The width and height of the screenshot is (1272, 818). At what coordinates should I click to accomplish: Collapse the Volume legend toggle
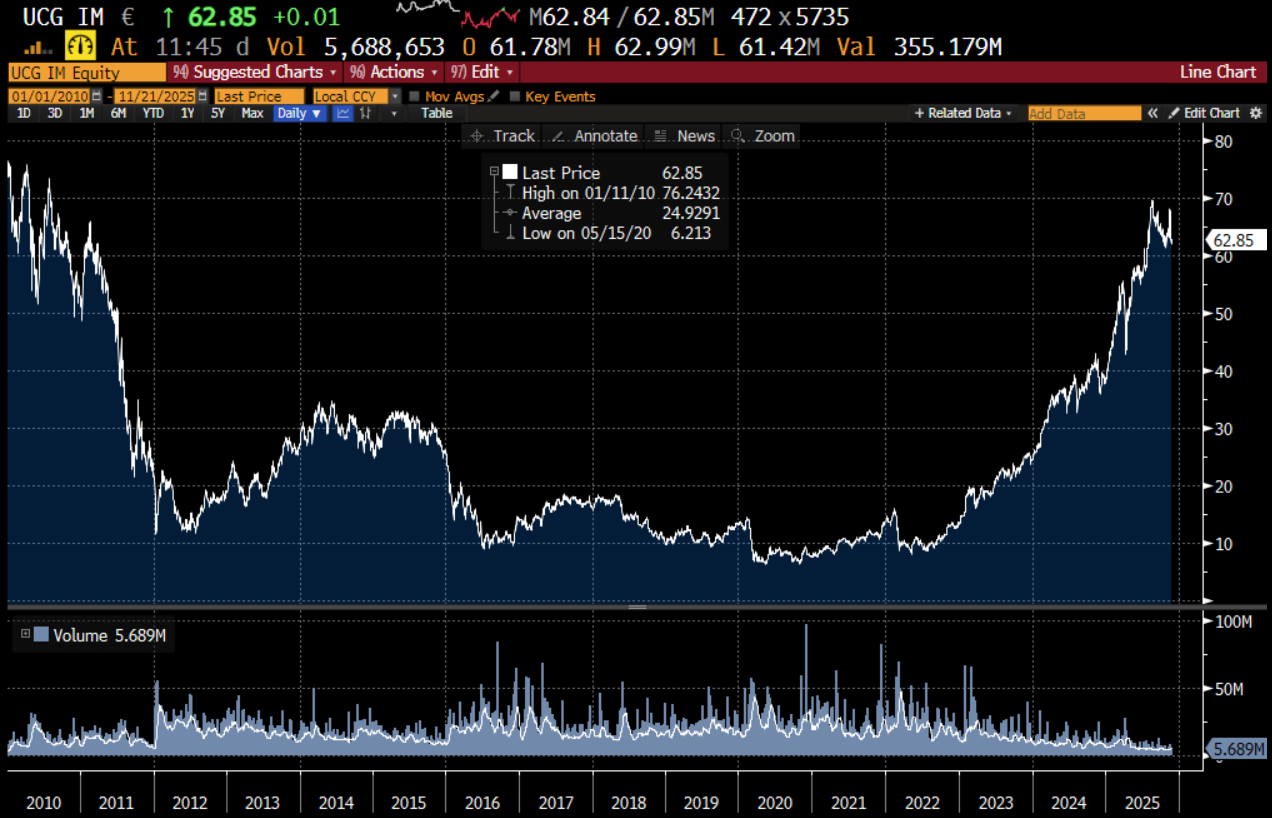tap(25, 634)
